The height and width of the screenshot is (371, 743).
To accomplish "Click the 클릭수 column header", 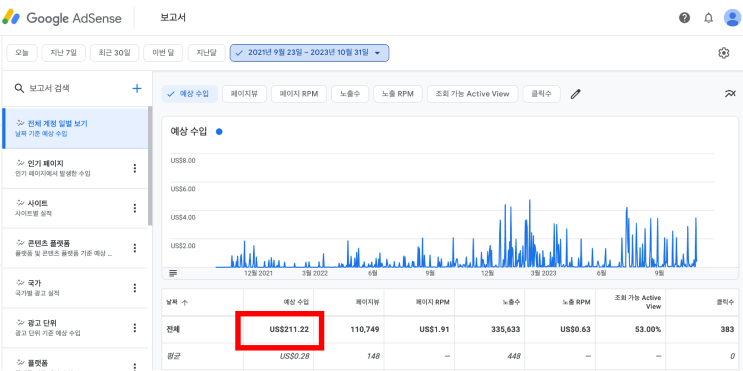I will pos(726,302).
